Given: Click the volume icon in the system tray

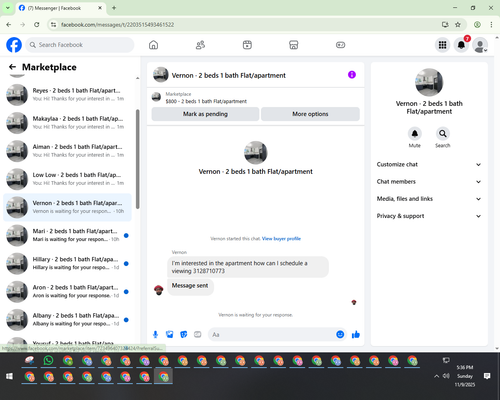Looking at the screenshot, I should point(446,376).
